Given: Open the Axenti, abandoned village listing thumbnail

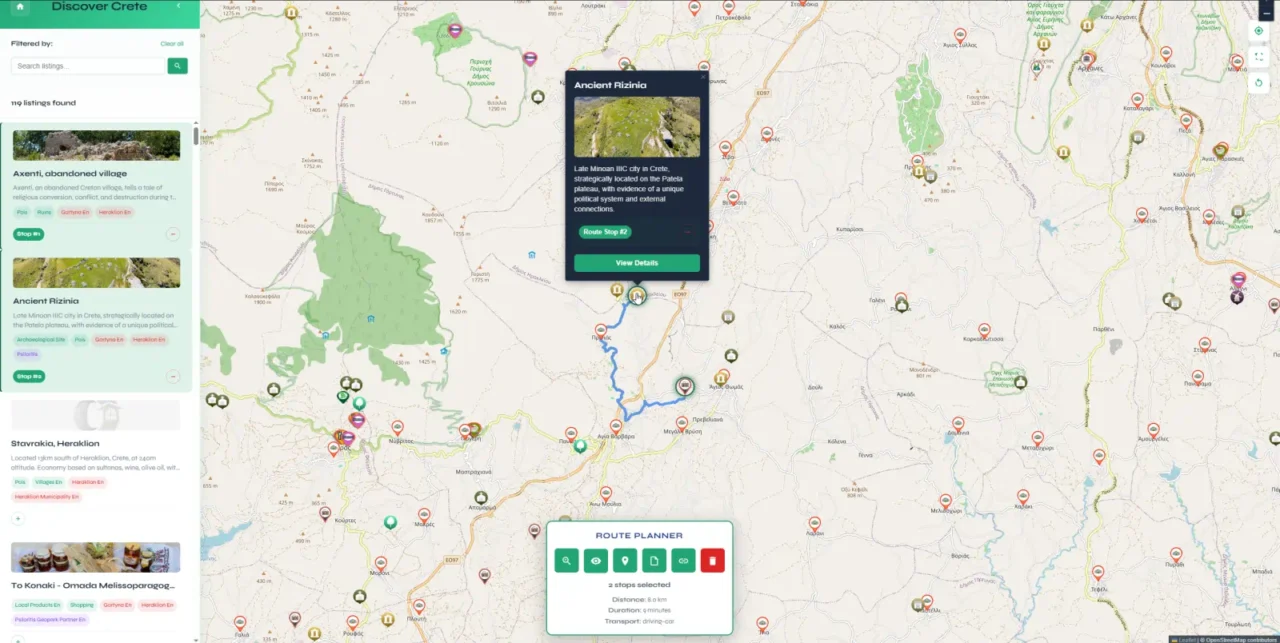Looking at the screenshot, I should pos(96,145).
